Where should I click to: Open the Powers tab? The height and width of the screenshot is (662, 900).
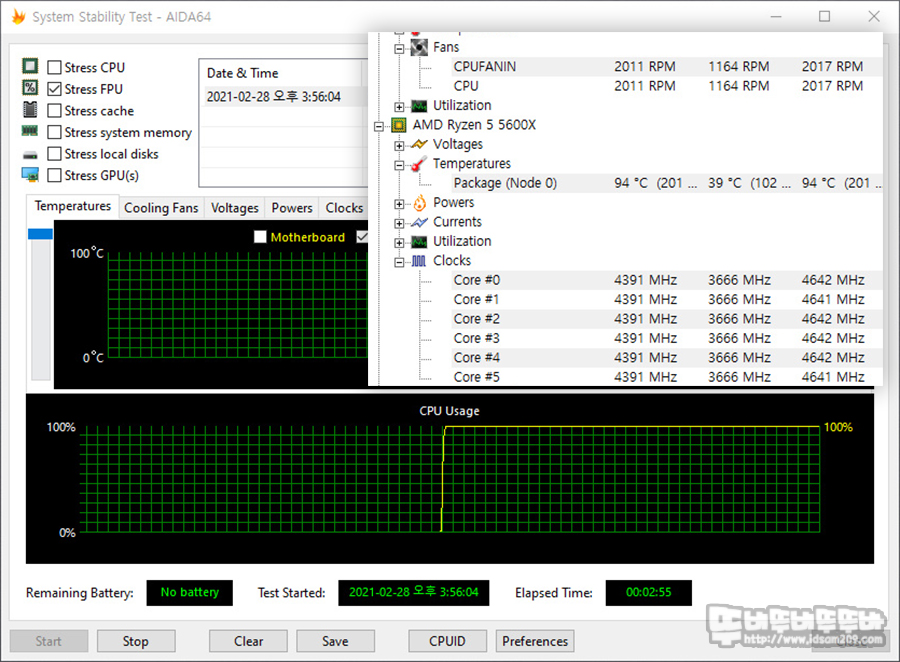(292, 208)
